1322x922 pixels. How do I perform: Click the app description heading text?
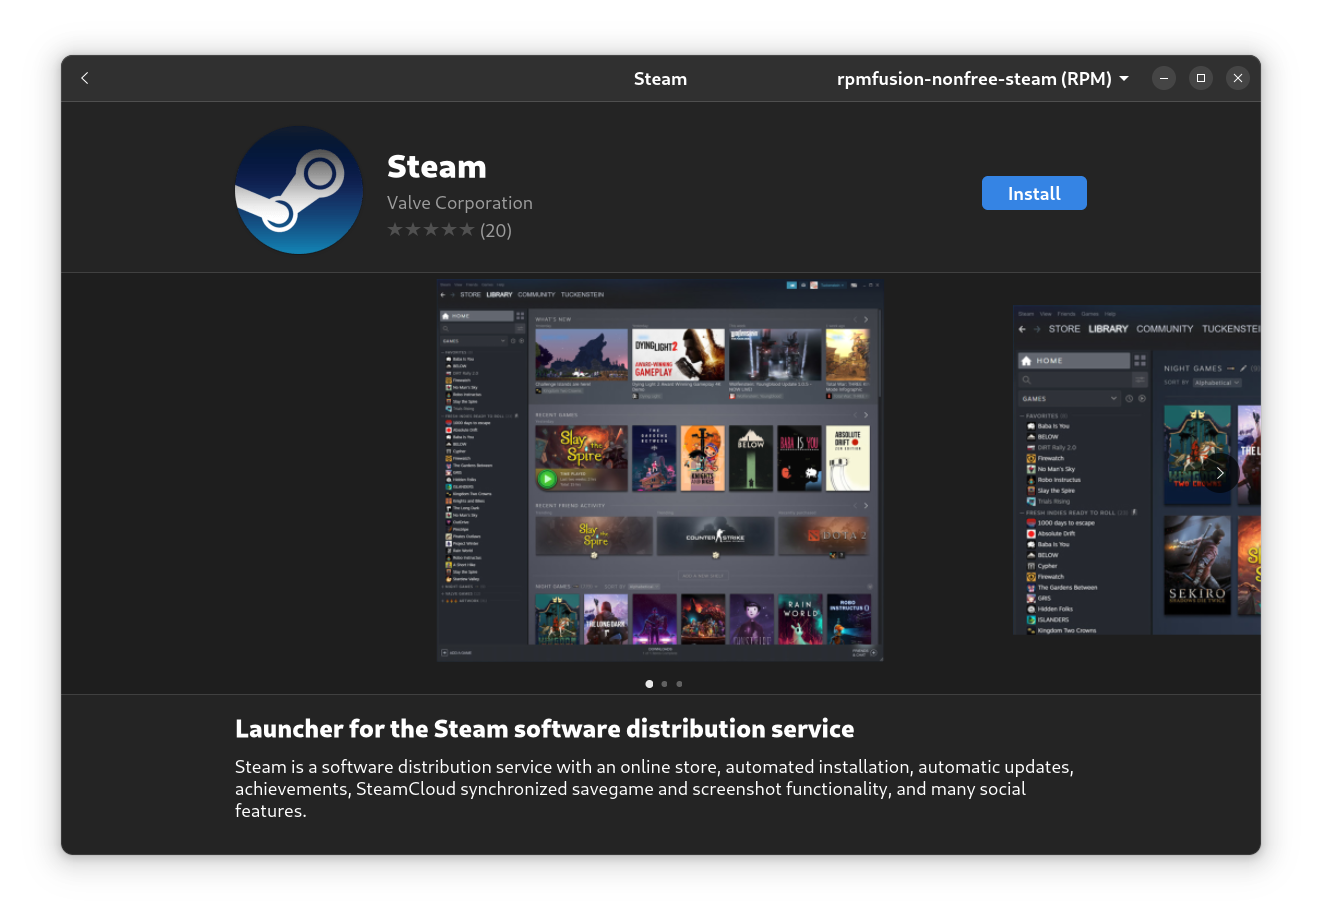(x=544, y=729)
